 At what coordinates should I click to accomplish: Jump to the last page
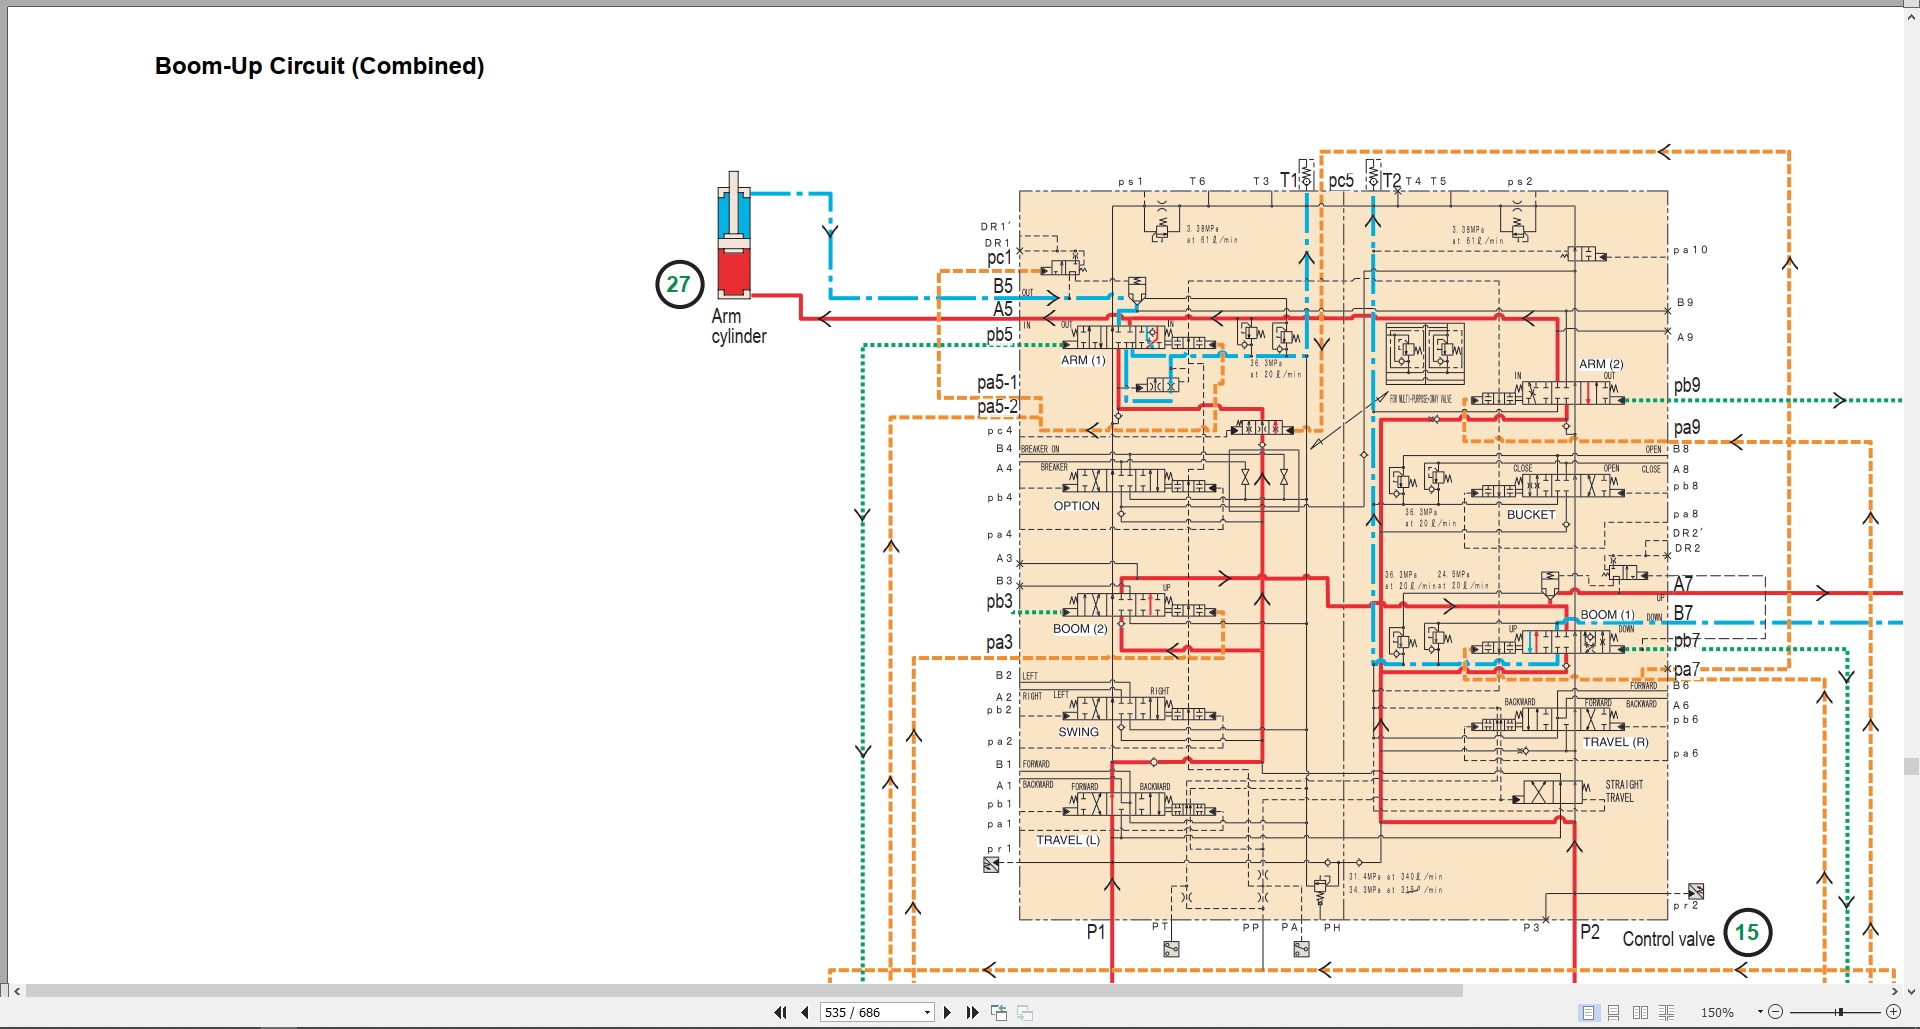coord(972,1013)
